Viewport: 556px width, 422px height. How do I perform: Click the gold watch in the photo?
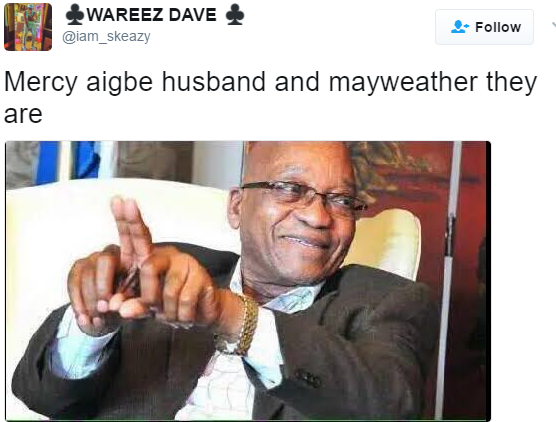[246, 324]
